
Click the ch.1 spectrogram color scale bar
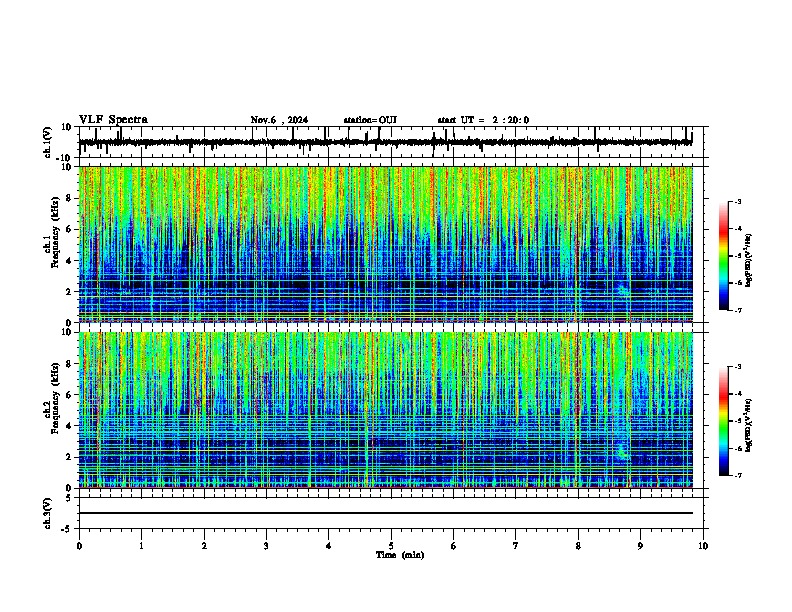coord(724,256)
